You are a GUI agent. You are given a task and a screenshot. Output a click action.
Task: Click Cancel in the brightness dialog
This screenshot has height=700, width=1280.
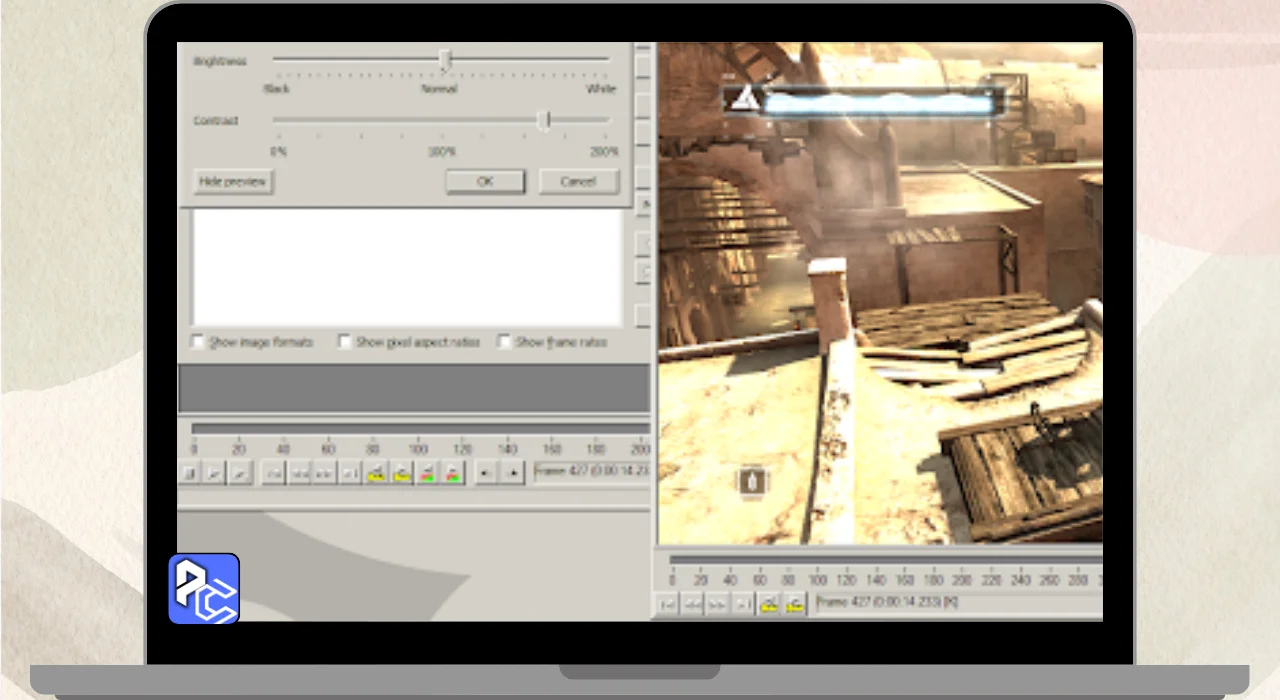[x=578, y=182]
